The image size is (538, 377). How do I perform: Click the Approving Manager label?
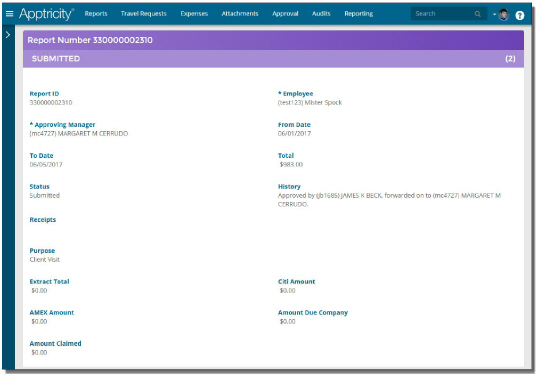(x=62, y=125)
